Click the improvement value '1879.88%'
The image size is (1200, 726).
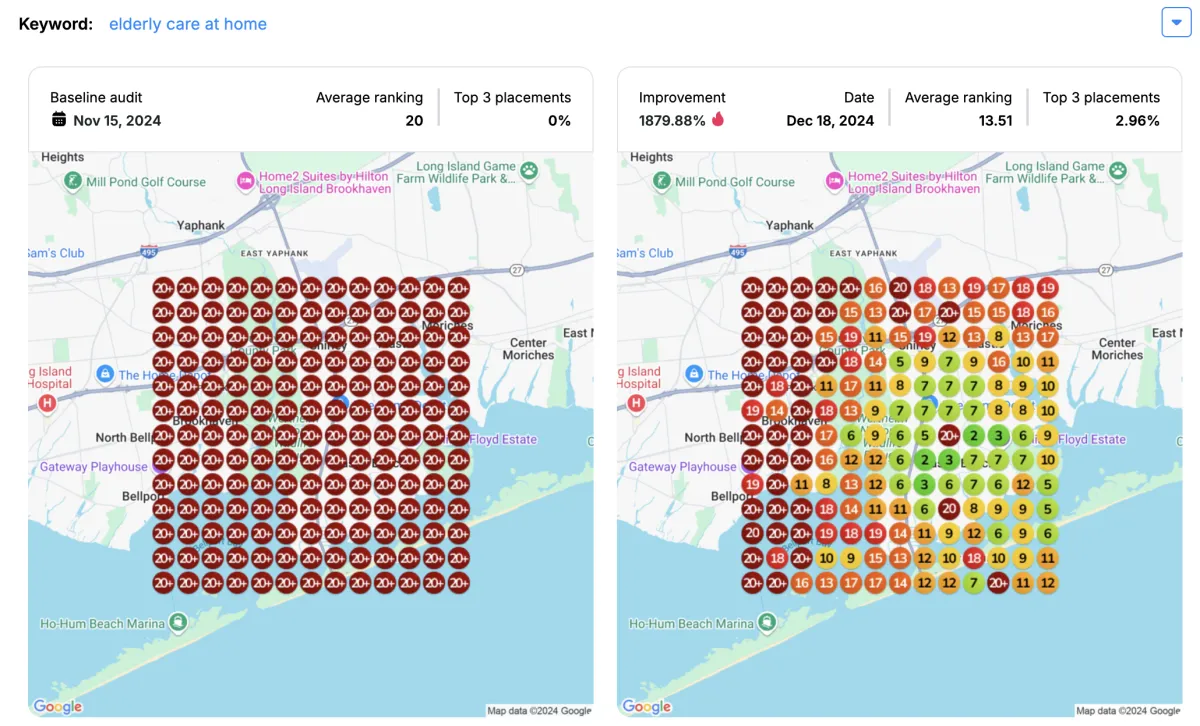pos(672,120)
